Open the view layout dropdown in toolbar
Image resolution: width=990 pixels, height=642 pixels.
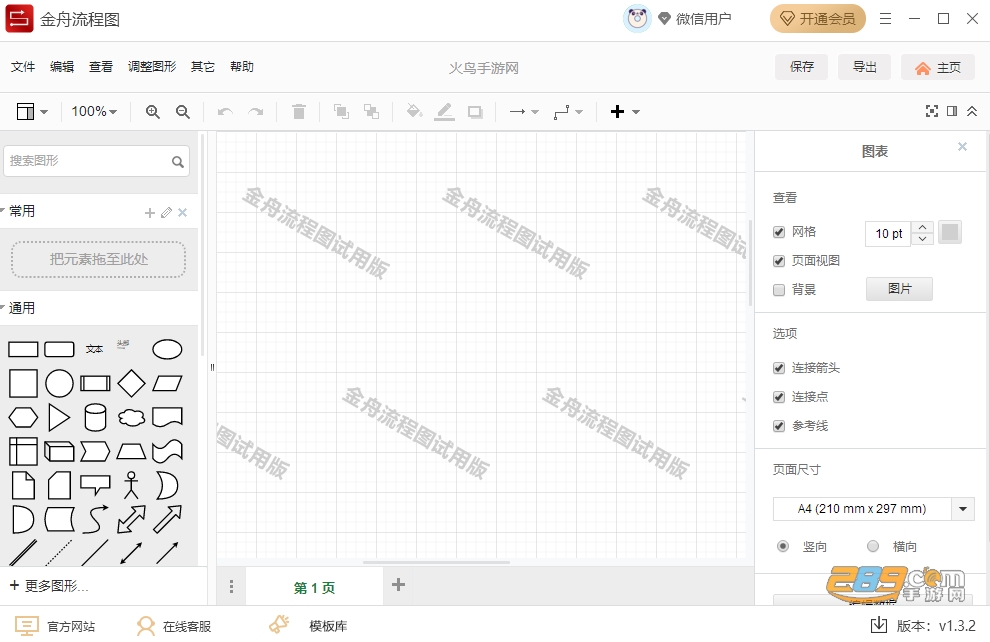pyautogui.click(x=32, y=112)
